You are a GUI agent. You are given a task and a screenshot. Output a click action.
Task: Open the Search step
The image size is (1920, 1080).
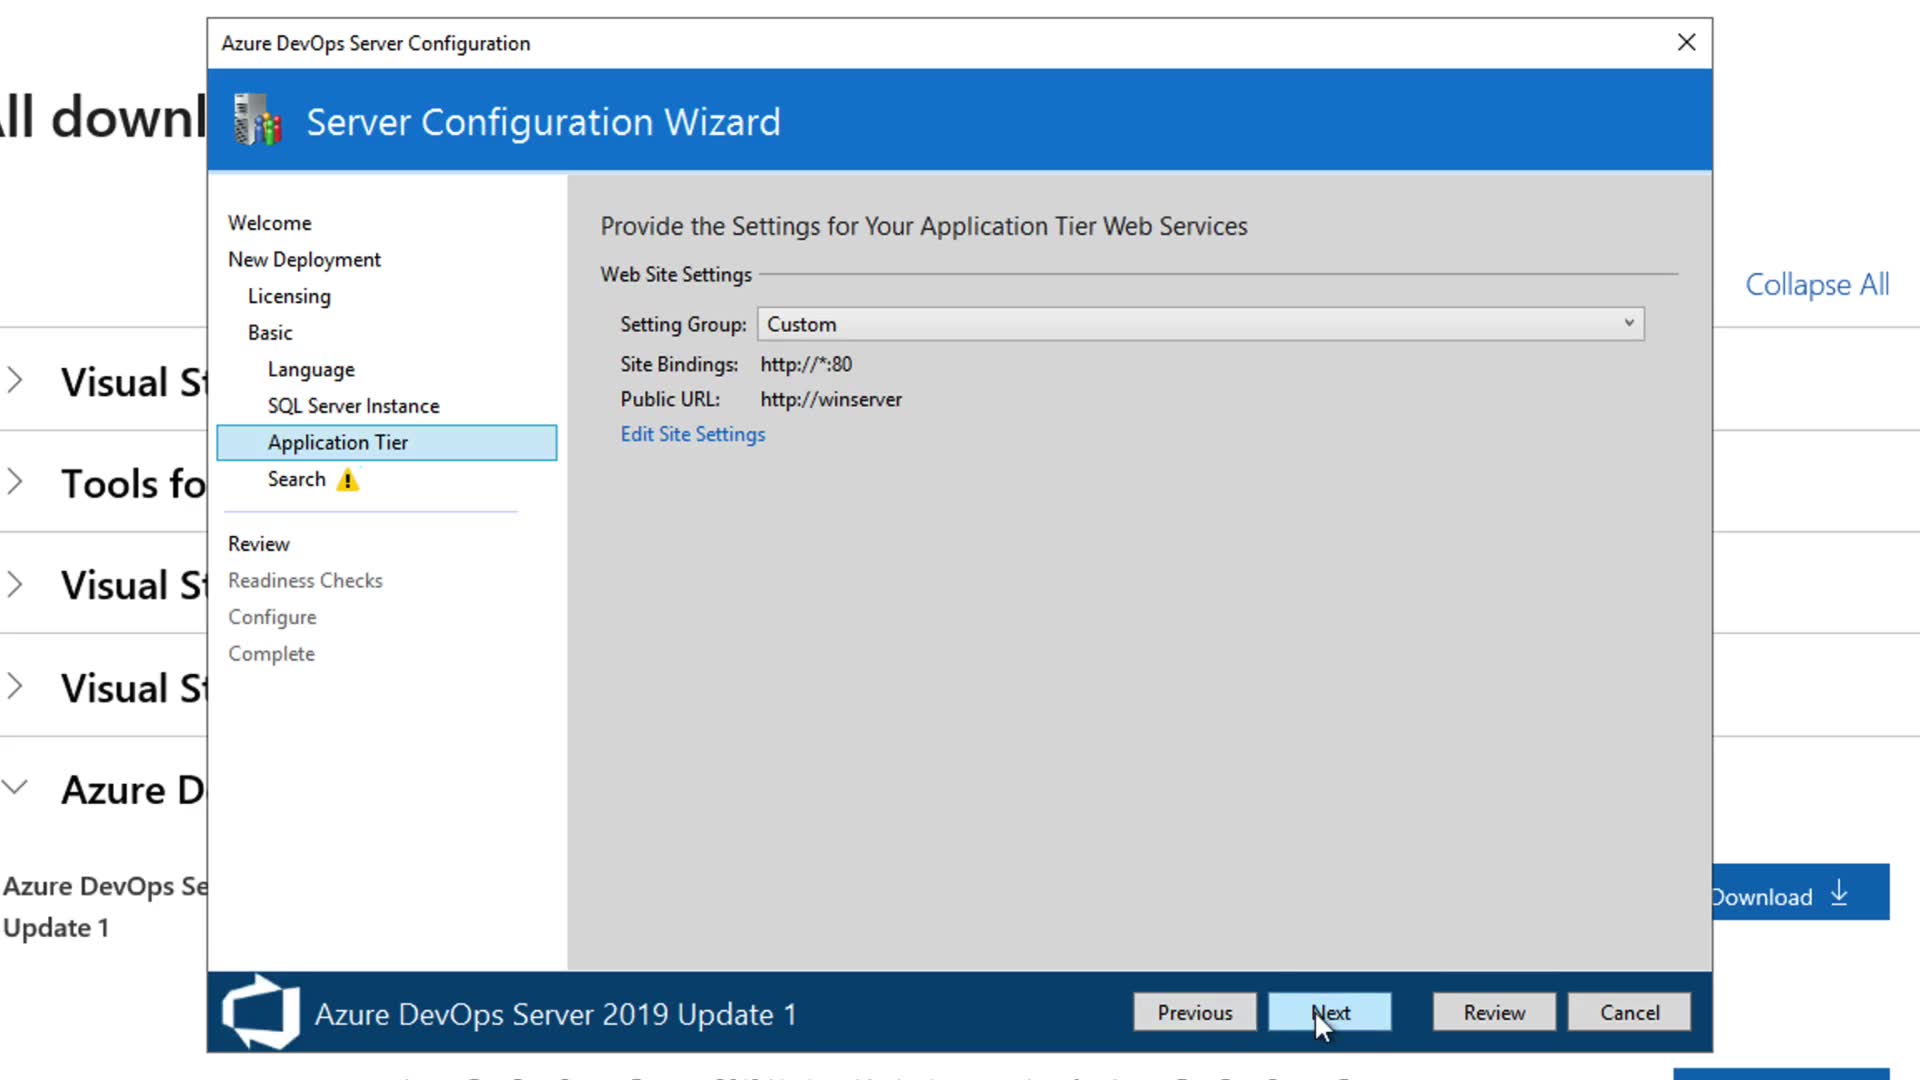point(296,480)
